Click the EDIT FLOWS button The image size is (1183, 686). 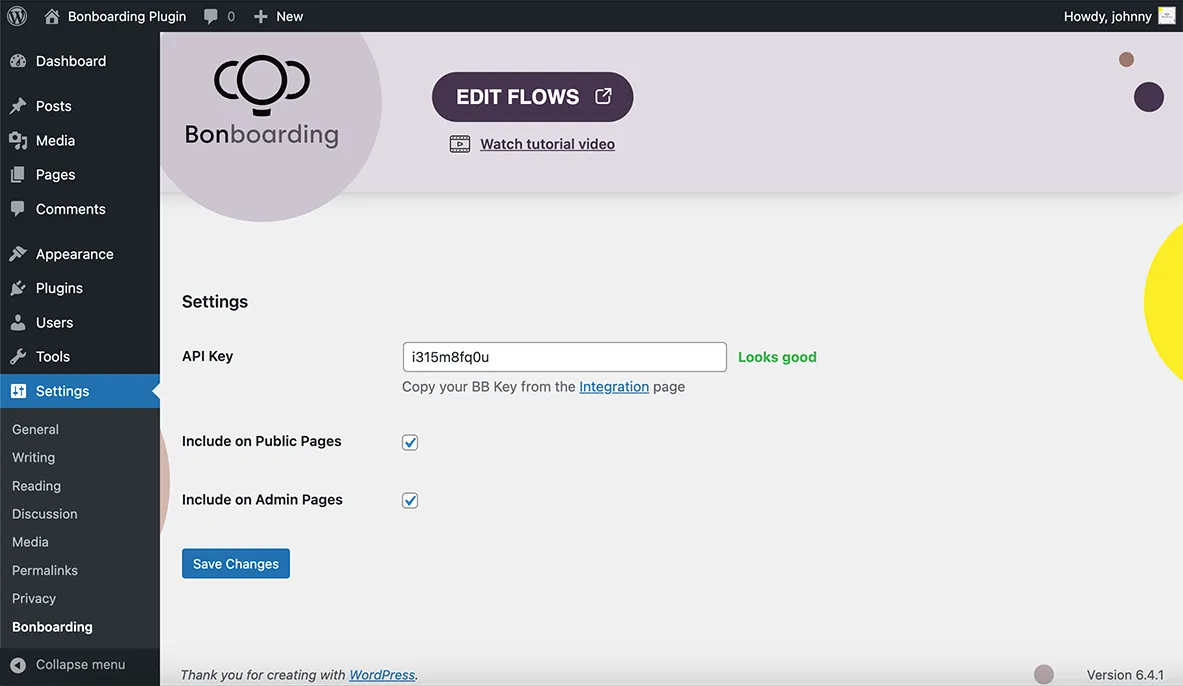(532, 96)
